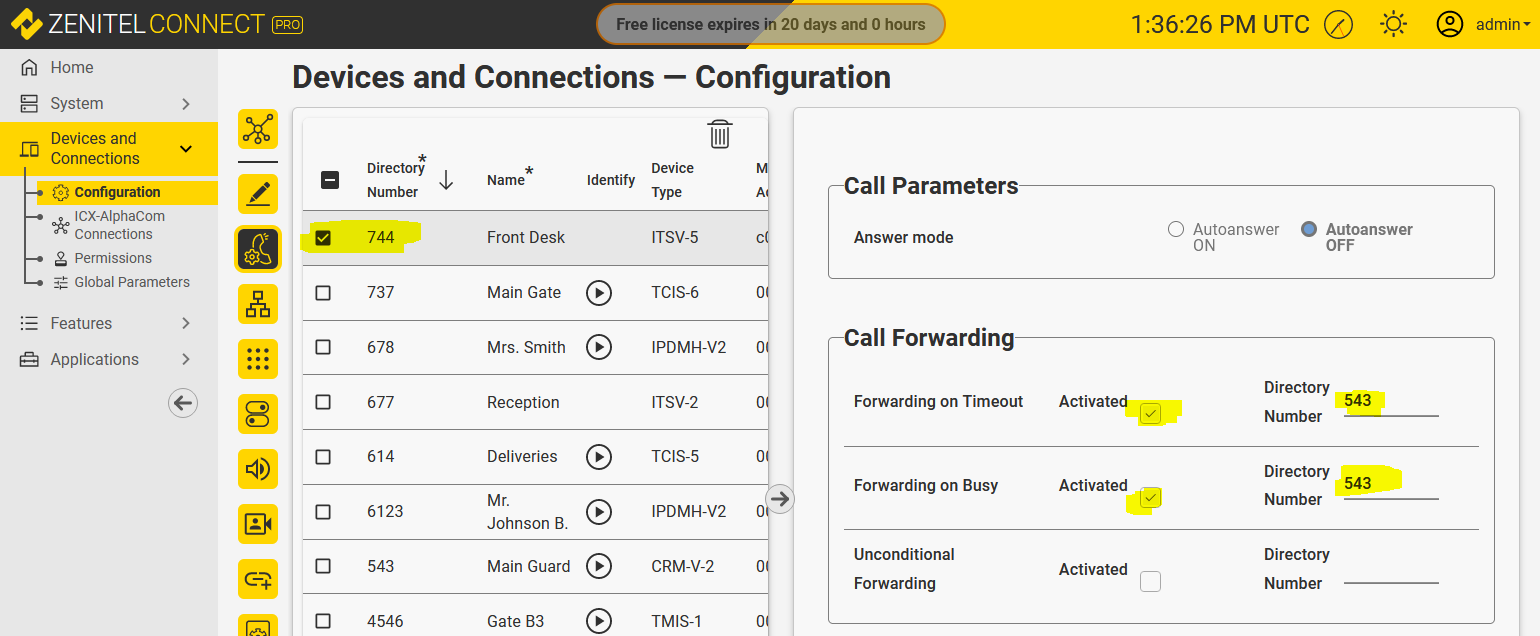This screenshot has height=636, width=1540.
Task: Click the network topology icon in toolbar
Action: (258, 130)
